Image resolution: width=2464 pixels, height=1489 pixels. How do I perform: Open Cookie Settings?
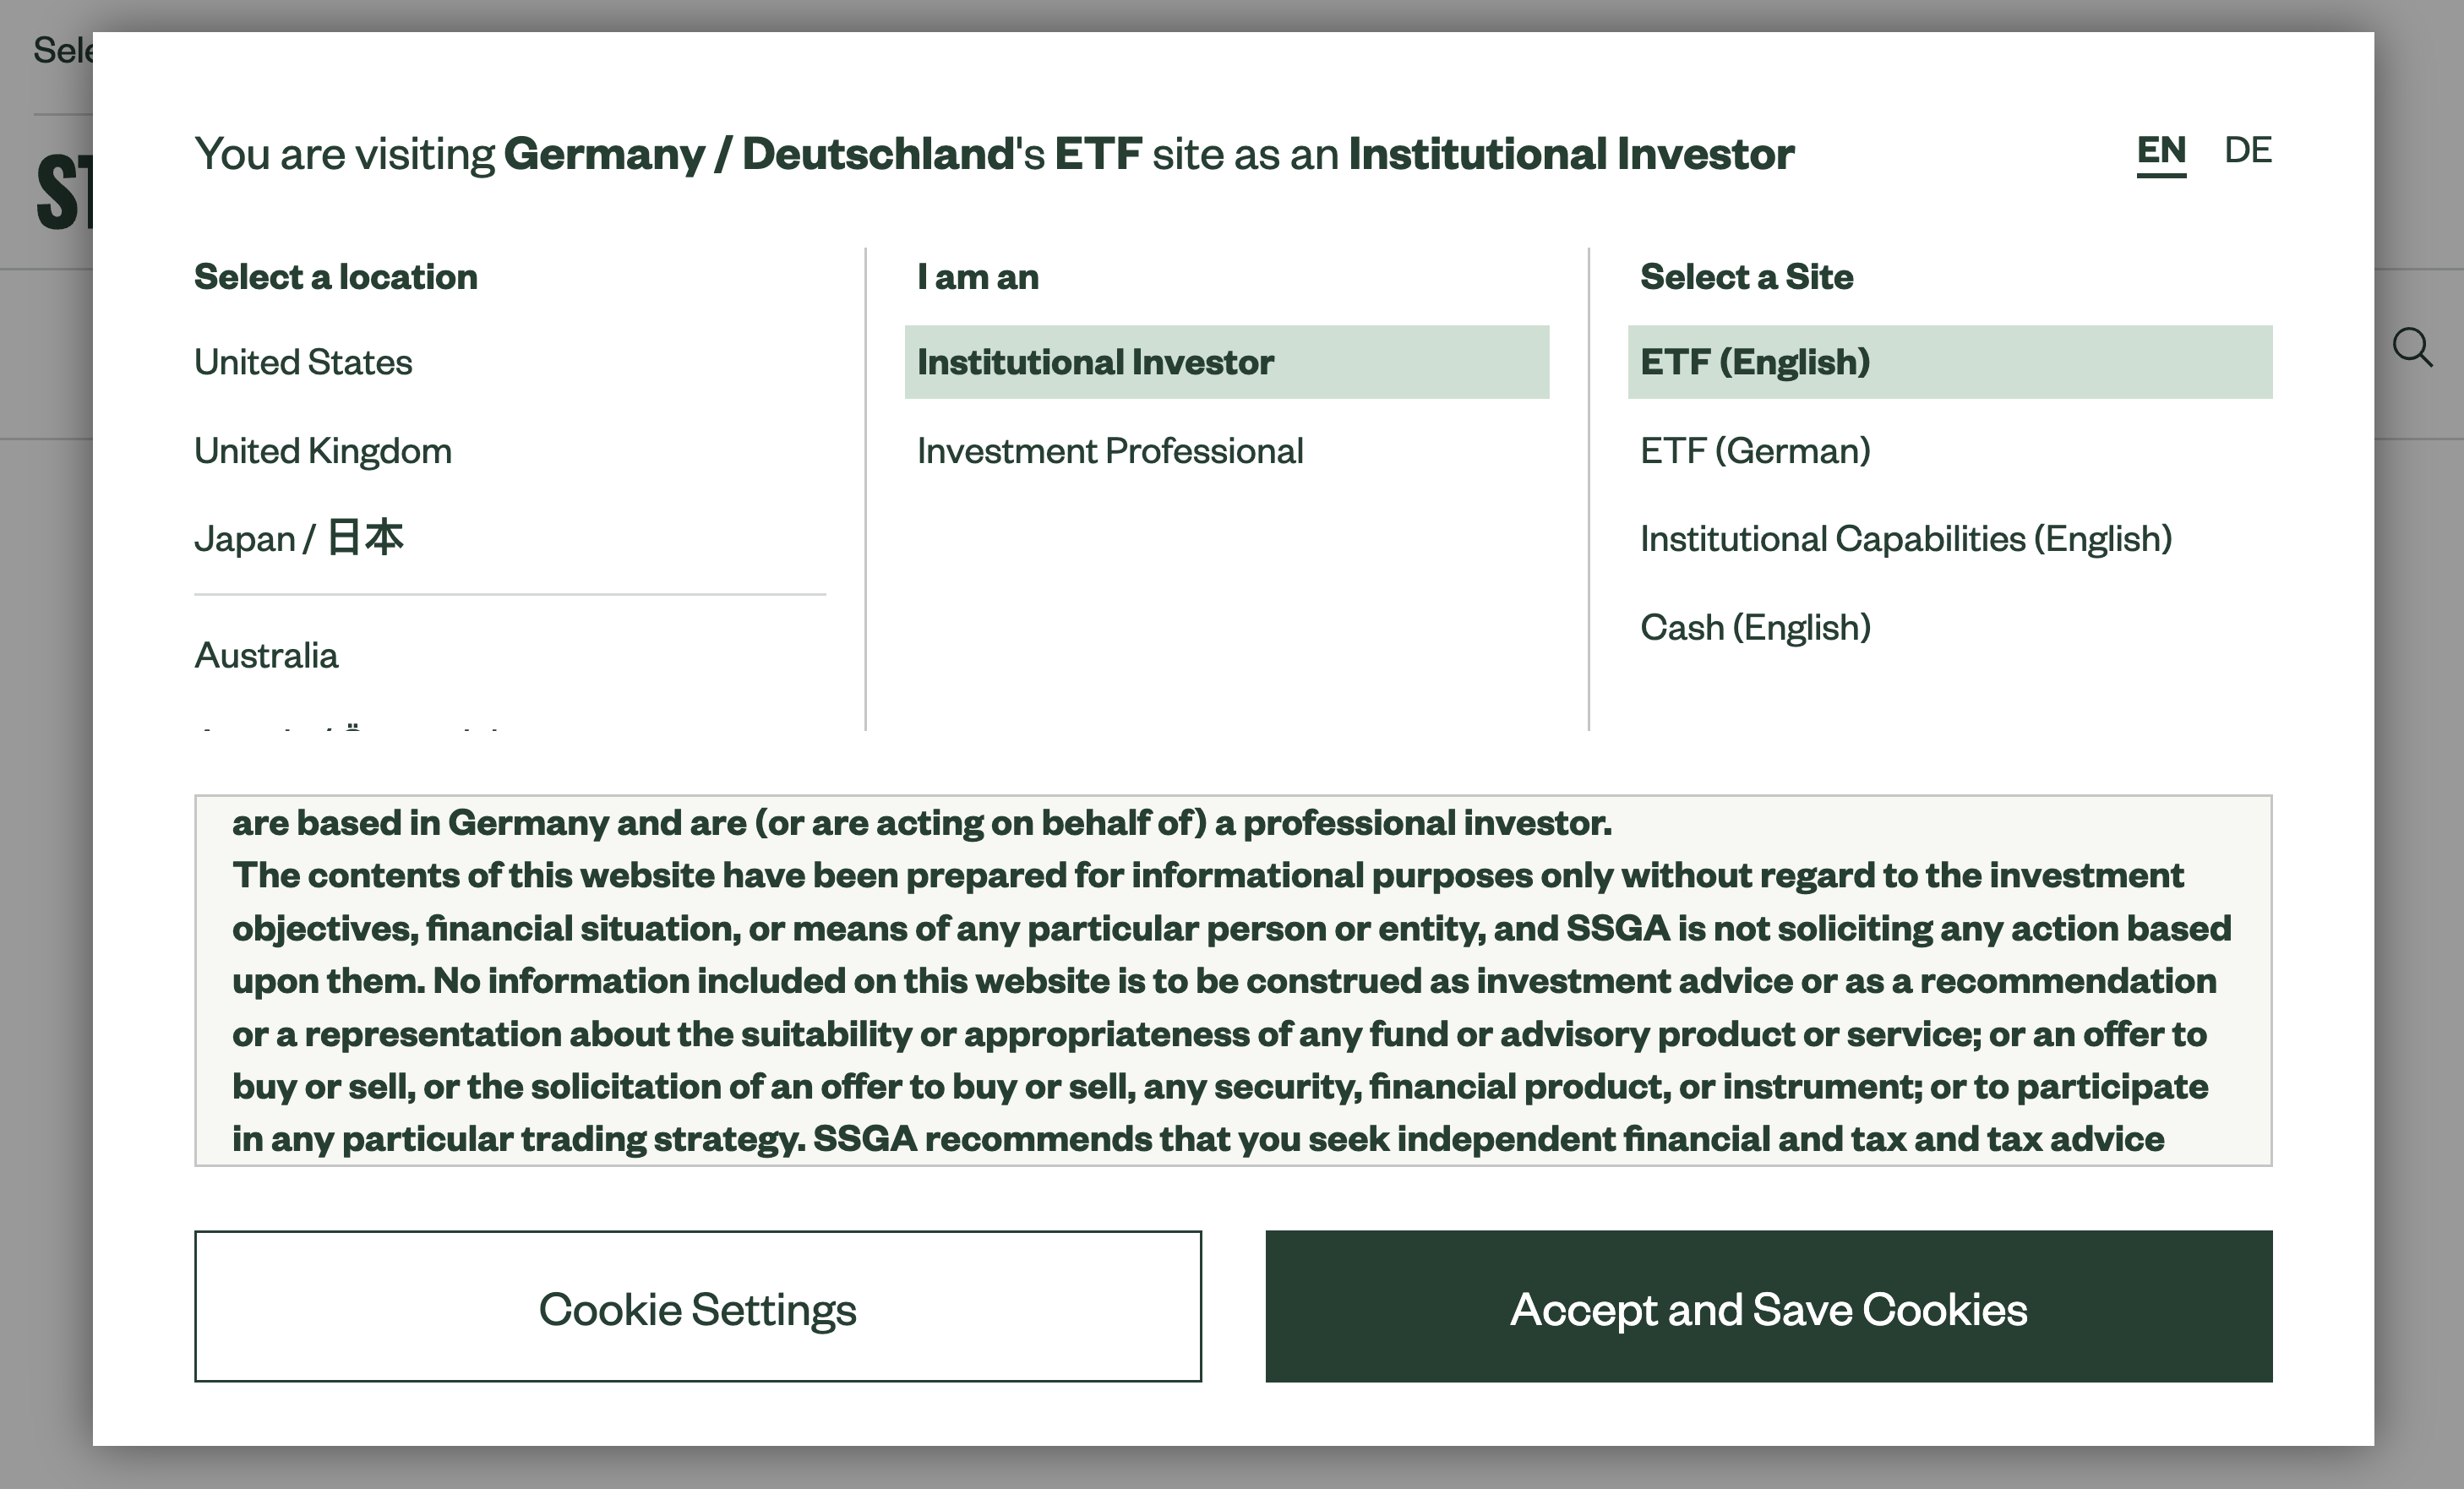[x=697, y=1307]
